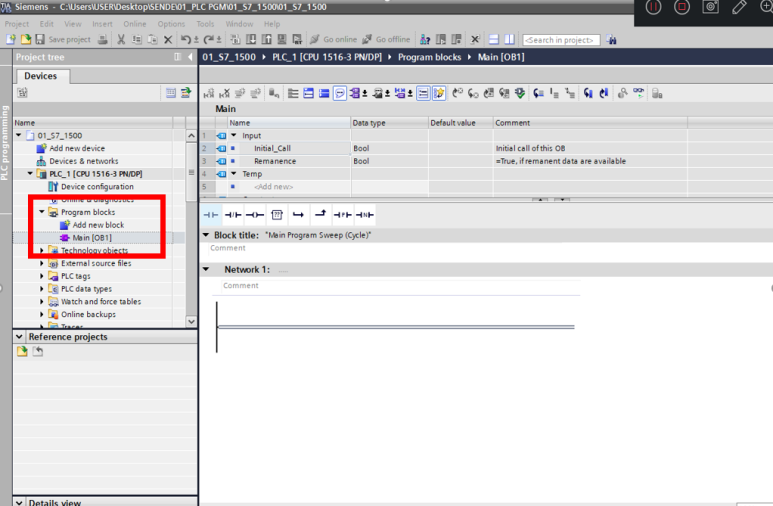This screenshot has width=773, height=506.
Task: Open the Options menu
Action: pos(171,24)
